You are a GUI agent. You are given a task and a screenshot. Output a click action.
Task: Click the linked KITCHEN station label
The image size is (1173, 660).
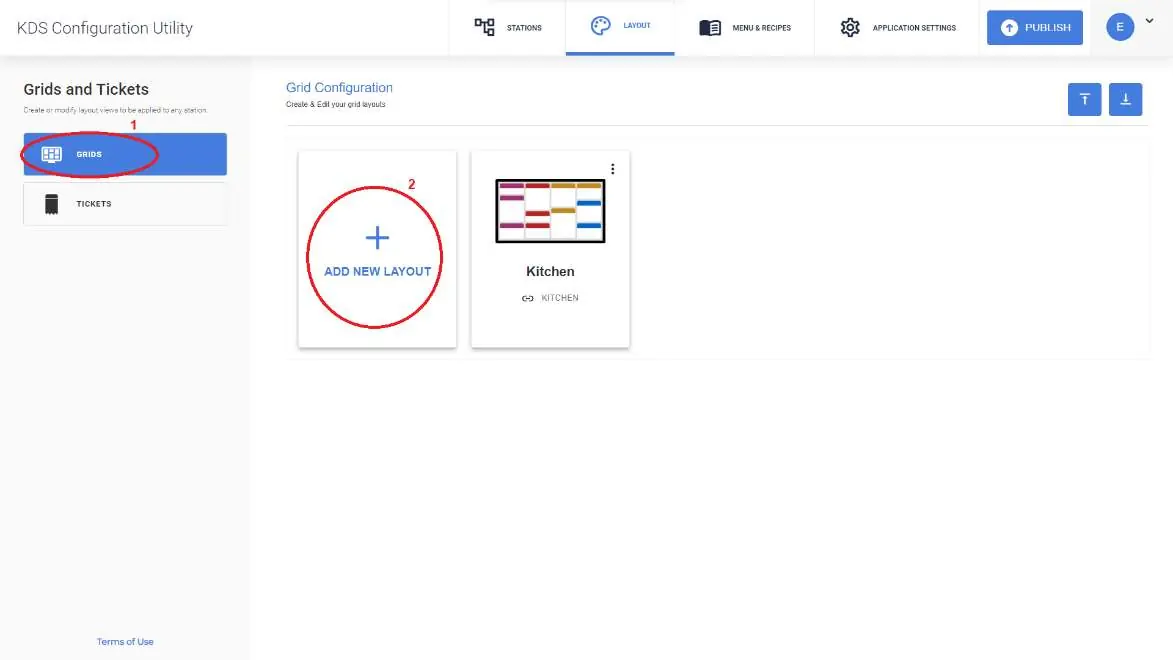560,298
